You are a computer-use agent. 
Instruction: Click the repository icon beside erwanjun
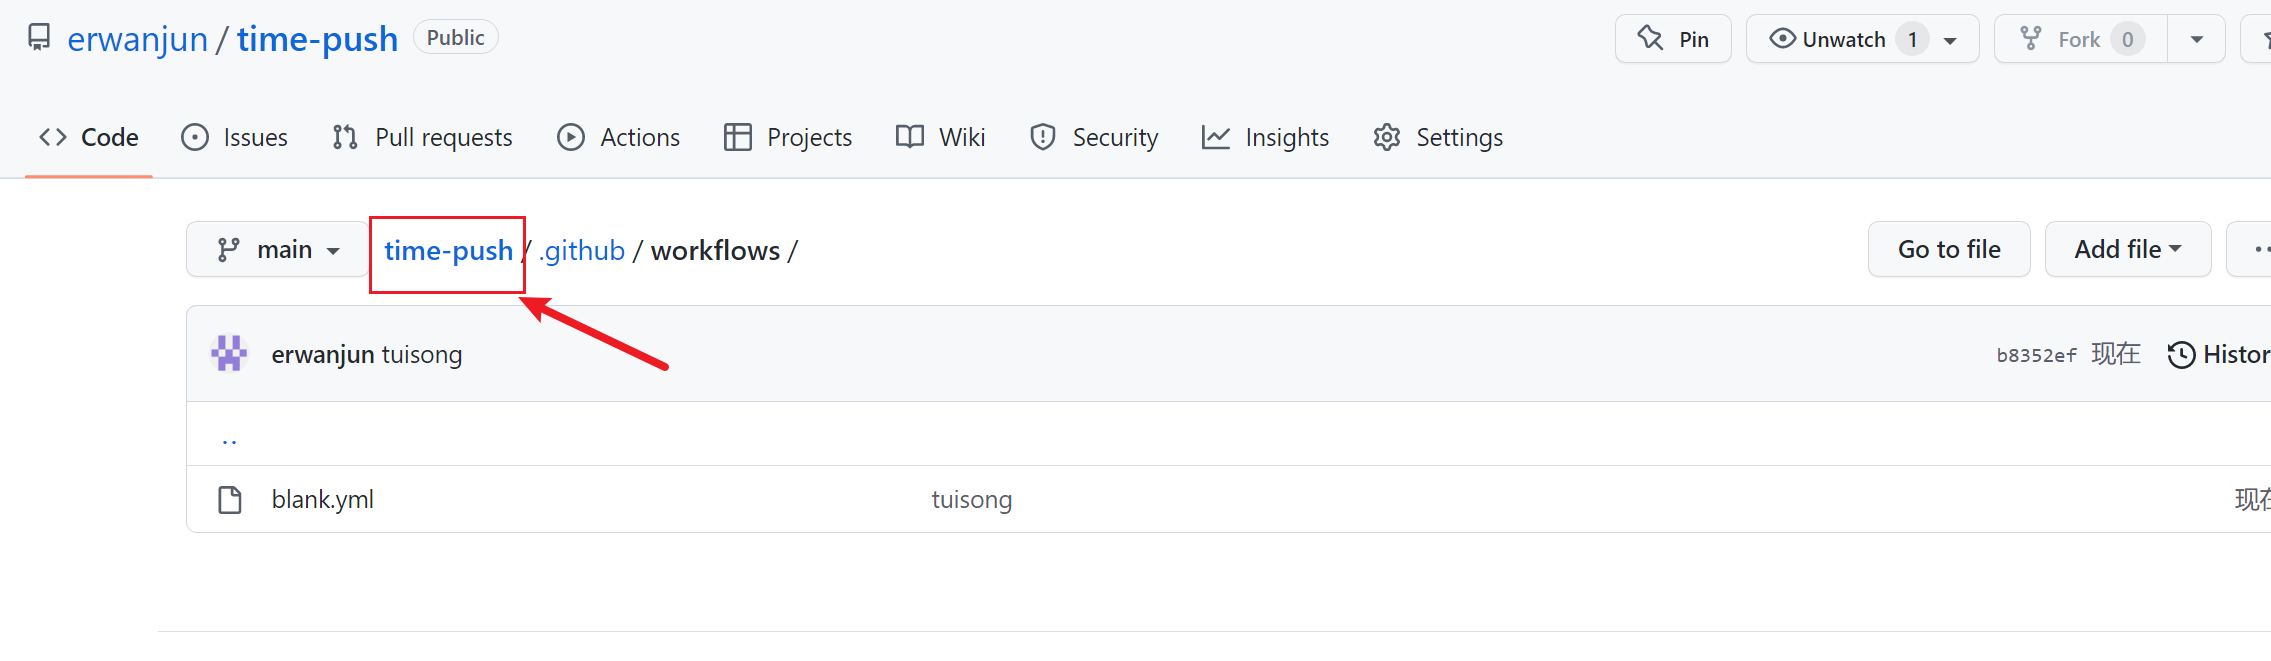tap(39, 38)
